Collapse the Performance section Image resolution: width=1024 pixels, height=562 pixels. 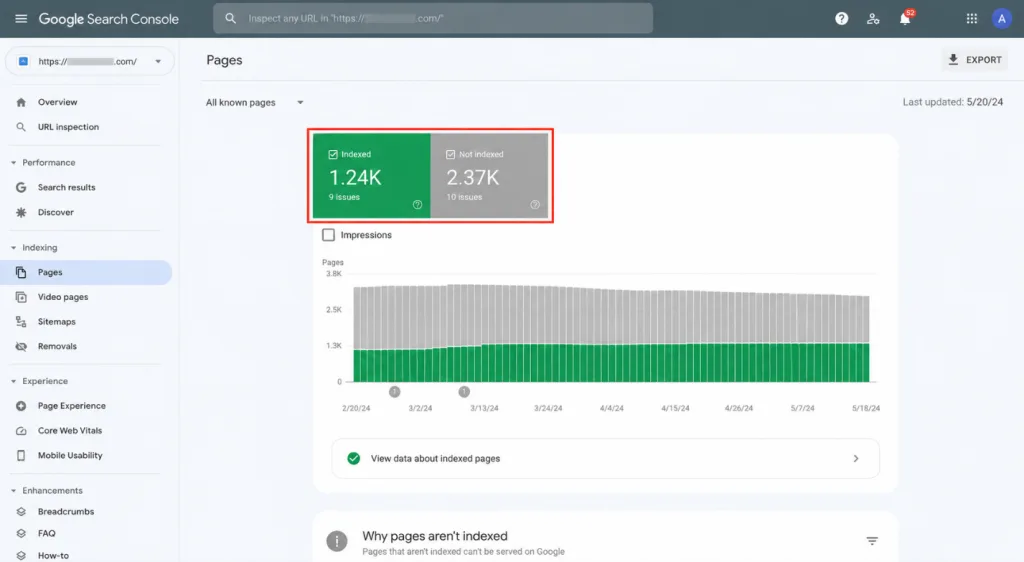[14, 163]
